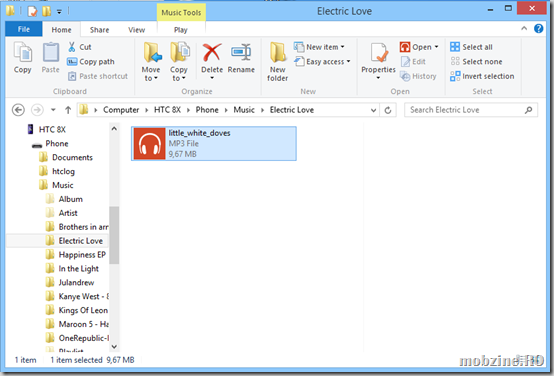
Task: Open the Easy access dropdown
Action: [x=323, y=61]
